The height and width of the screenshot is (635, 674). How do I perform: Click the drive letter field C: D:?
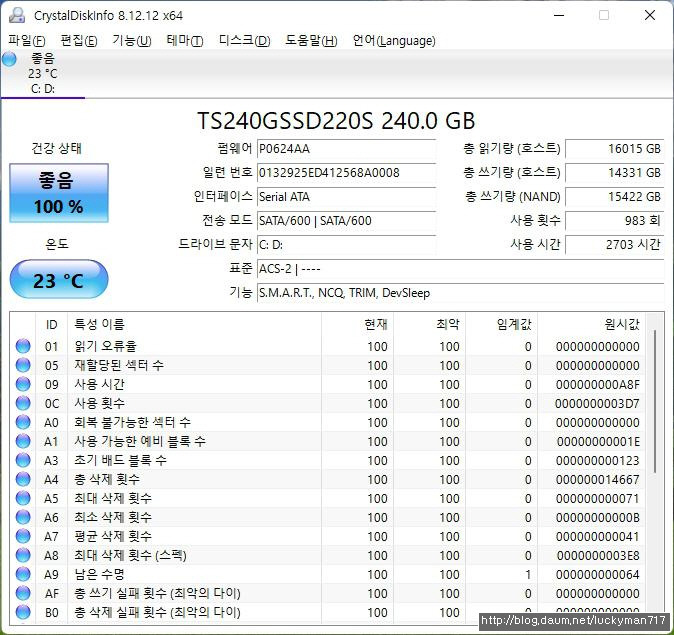pos(346,245)
